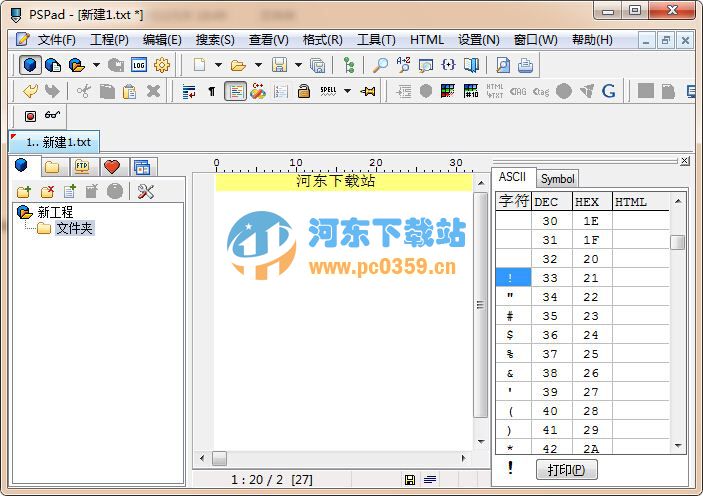Image resolution: width=703 pixels, height=496 pixels.
Task: Click the add file to project icon
Action: click(69, 191)
